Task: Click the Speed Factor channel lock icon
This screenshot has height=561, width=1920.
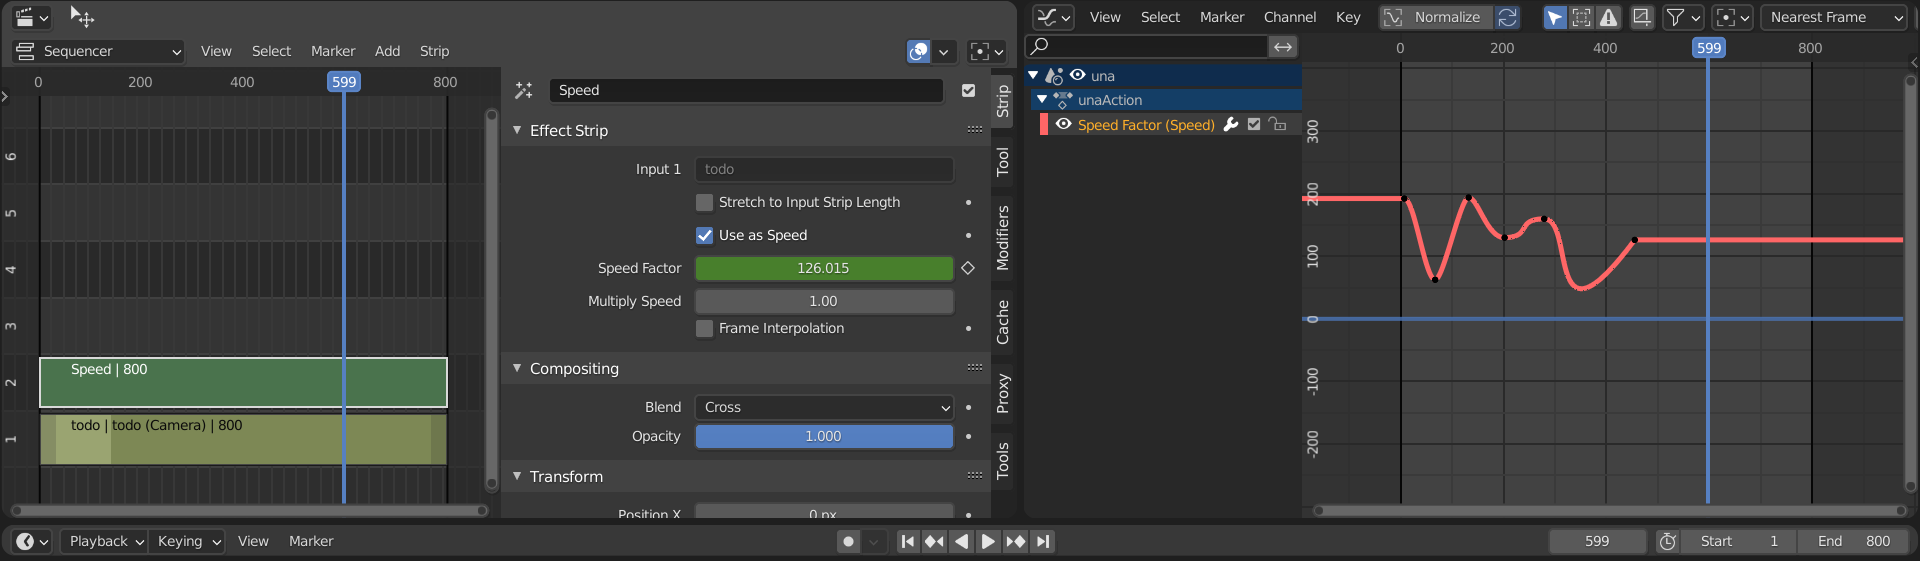Action: coord(1277,125)
